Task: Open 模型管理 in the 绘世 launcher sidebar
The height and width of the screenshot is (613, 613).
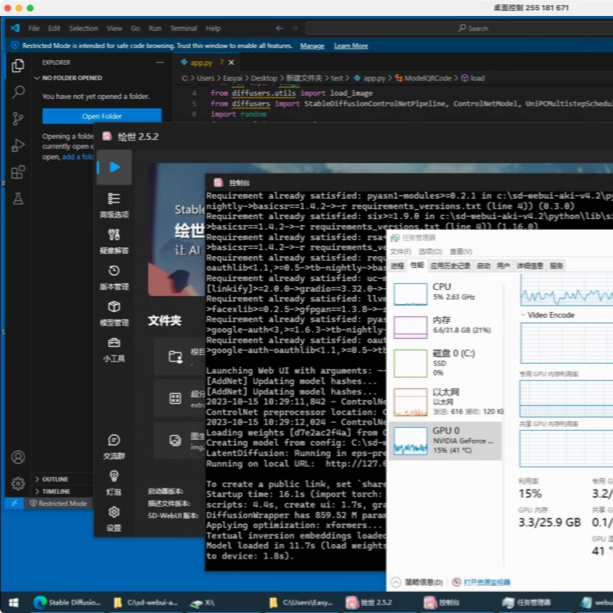Action: click(x=114, y=313)
